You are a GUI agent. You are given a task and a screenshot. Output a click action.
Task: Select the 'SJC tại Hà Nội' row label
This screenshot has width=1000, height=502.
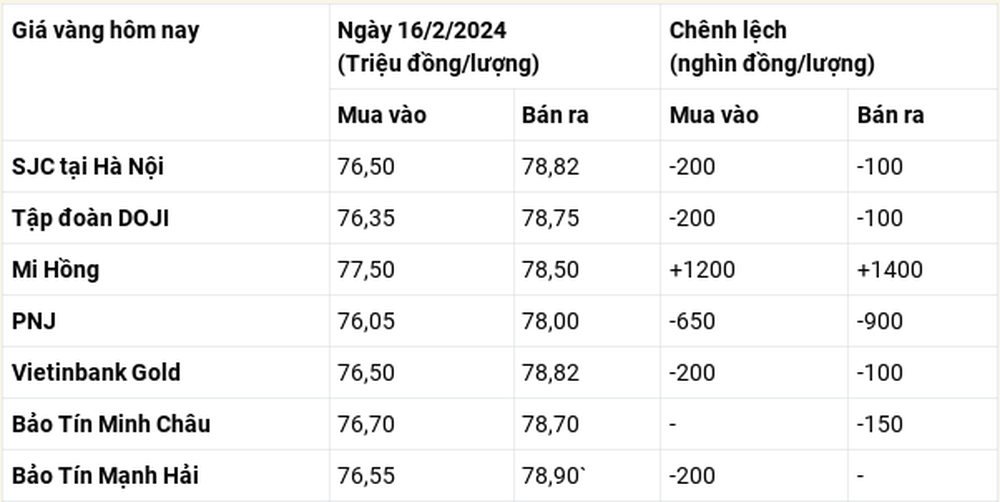click(88, 166)
